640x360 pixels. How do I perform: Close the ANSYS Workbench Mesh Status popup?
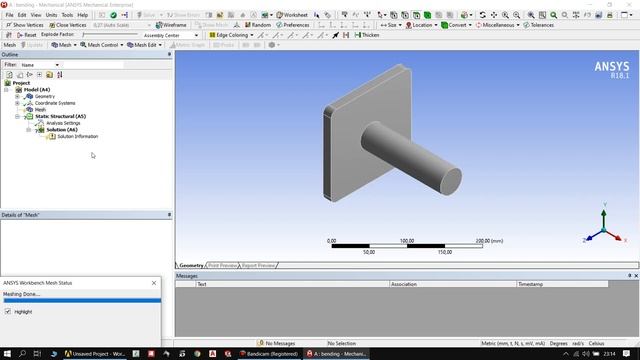pyautogui.click(x=154, y=283)
